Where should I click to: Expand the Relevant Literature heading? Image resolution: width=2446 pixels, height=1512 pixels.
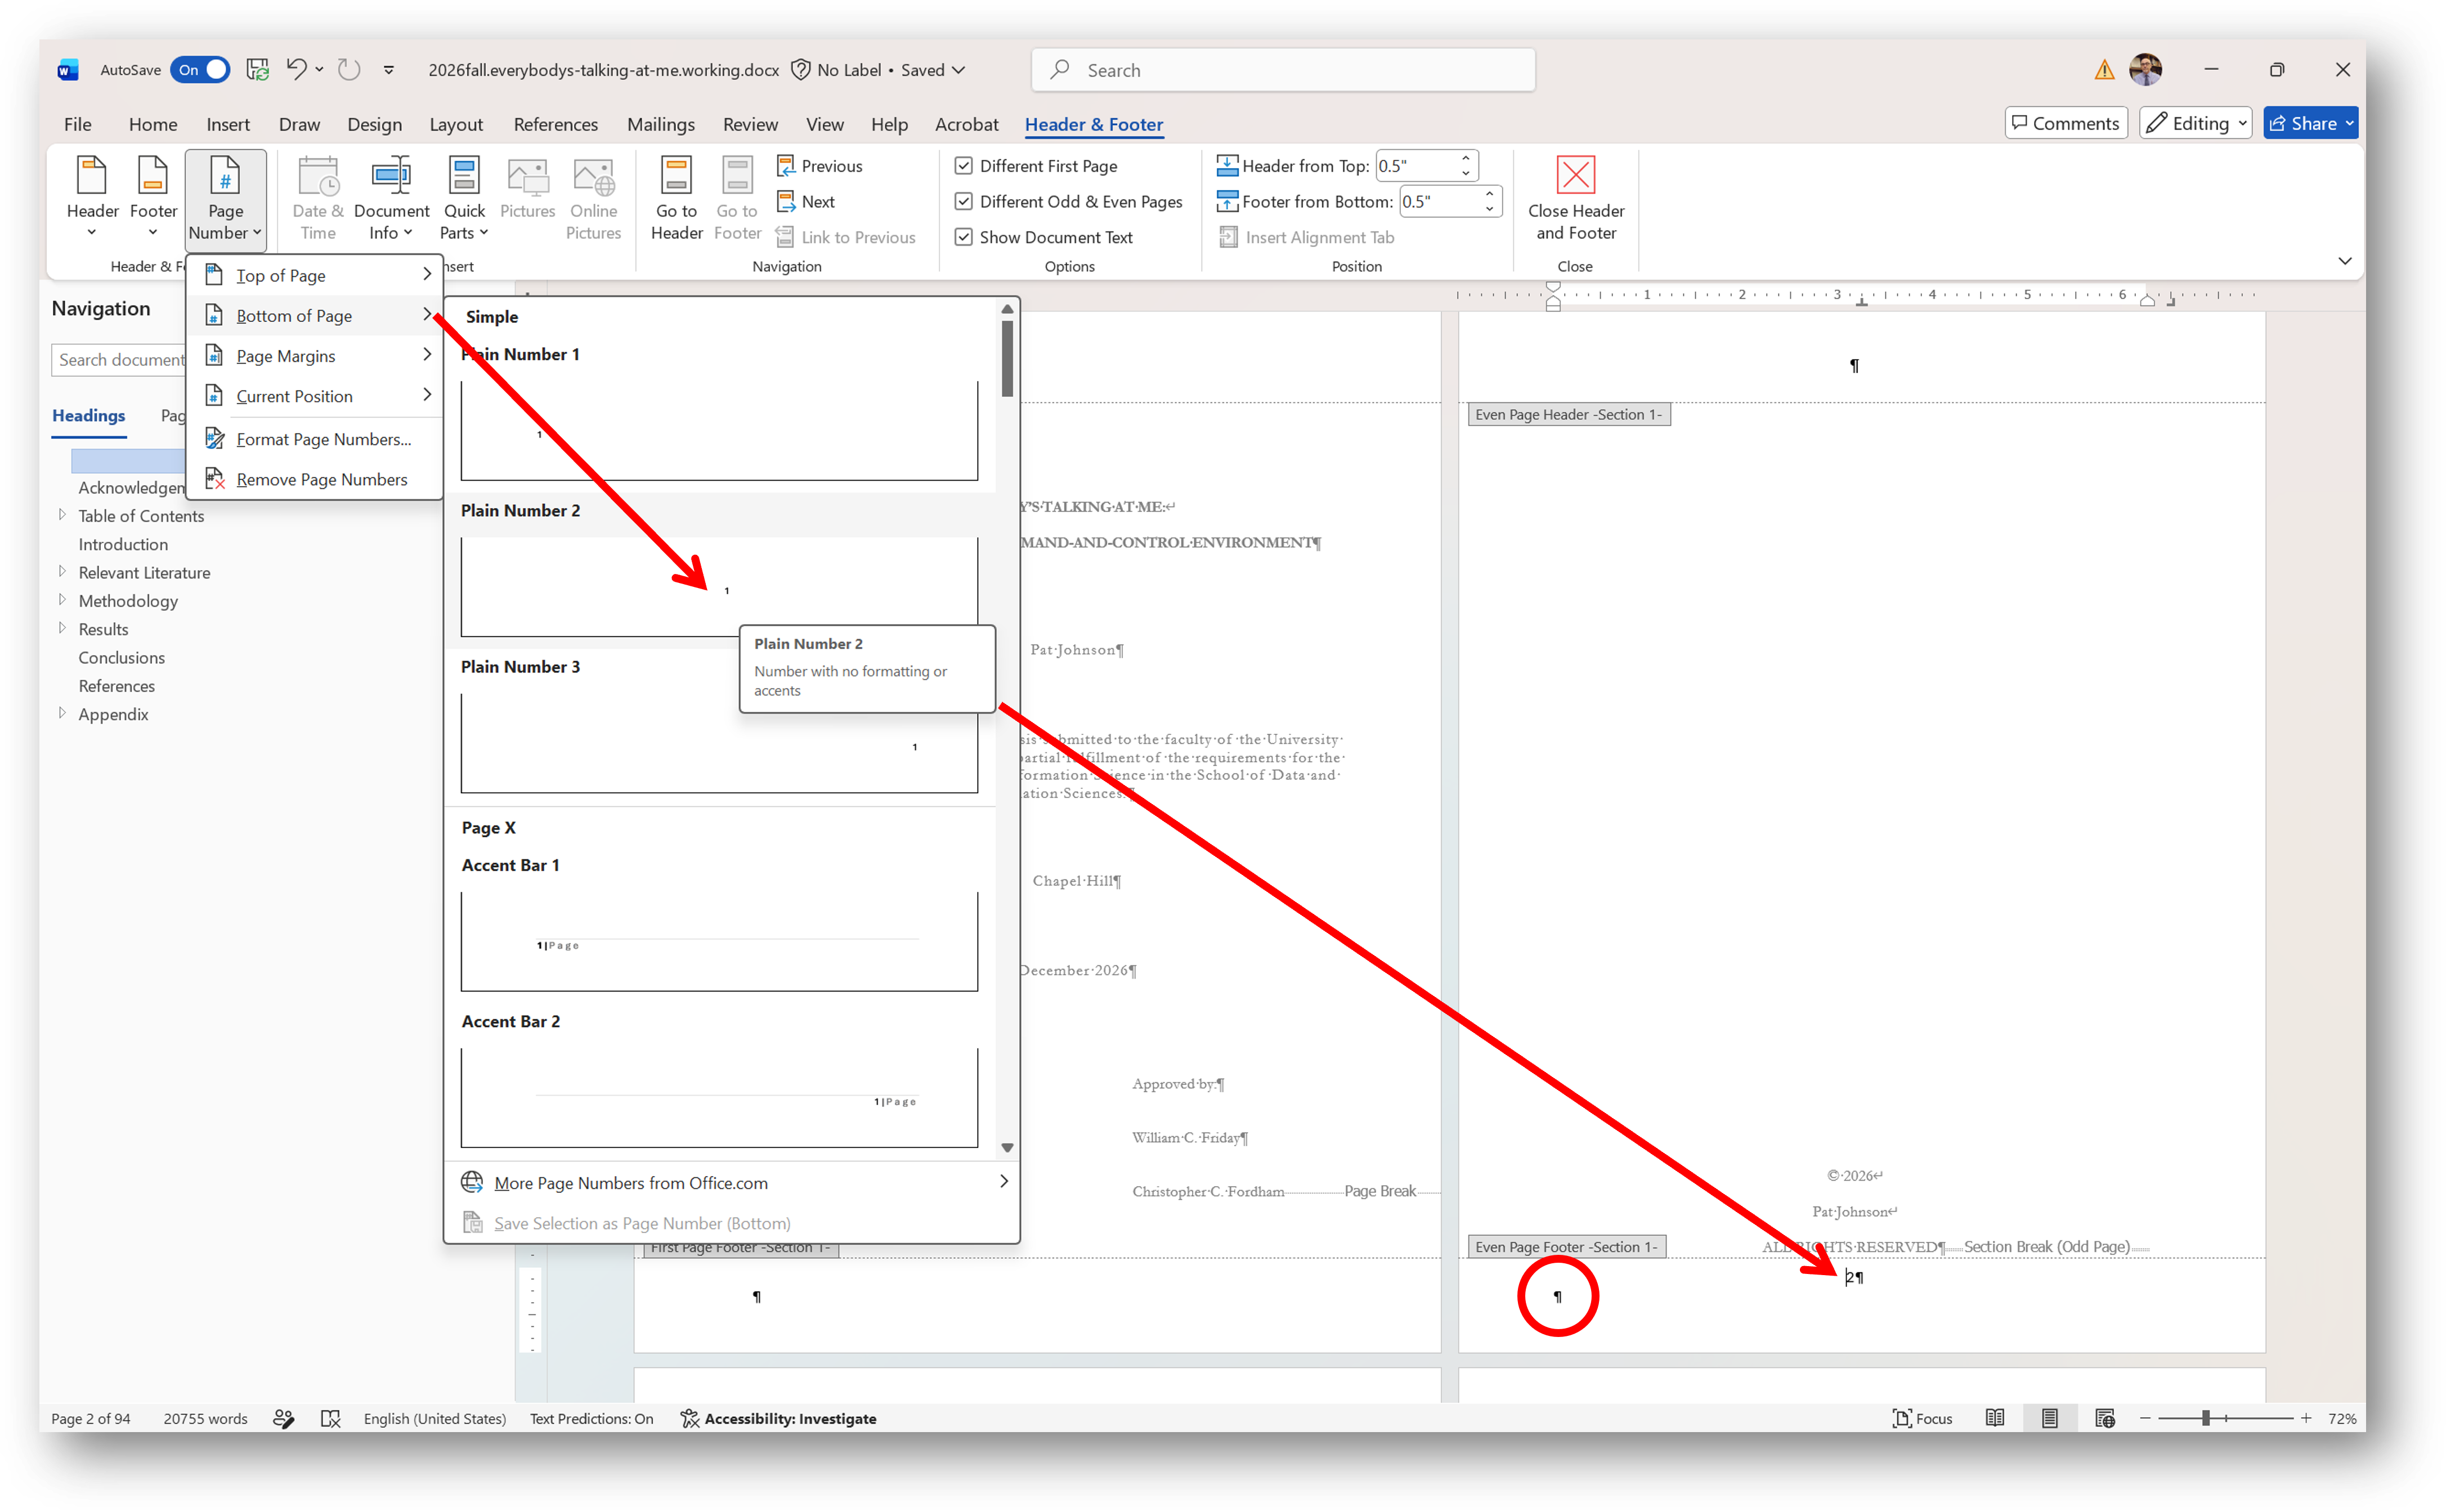(62, 572)
